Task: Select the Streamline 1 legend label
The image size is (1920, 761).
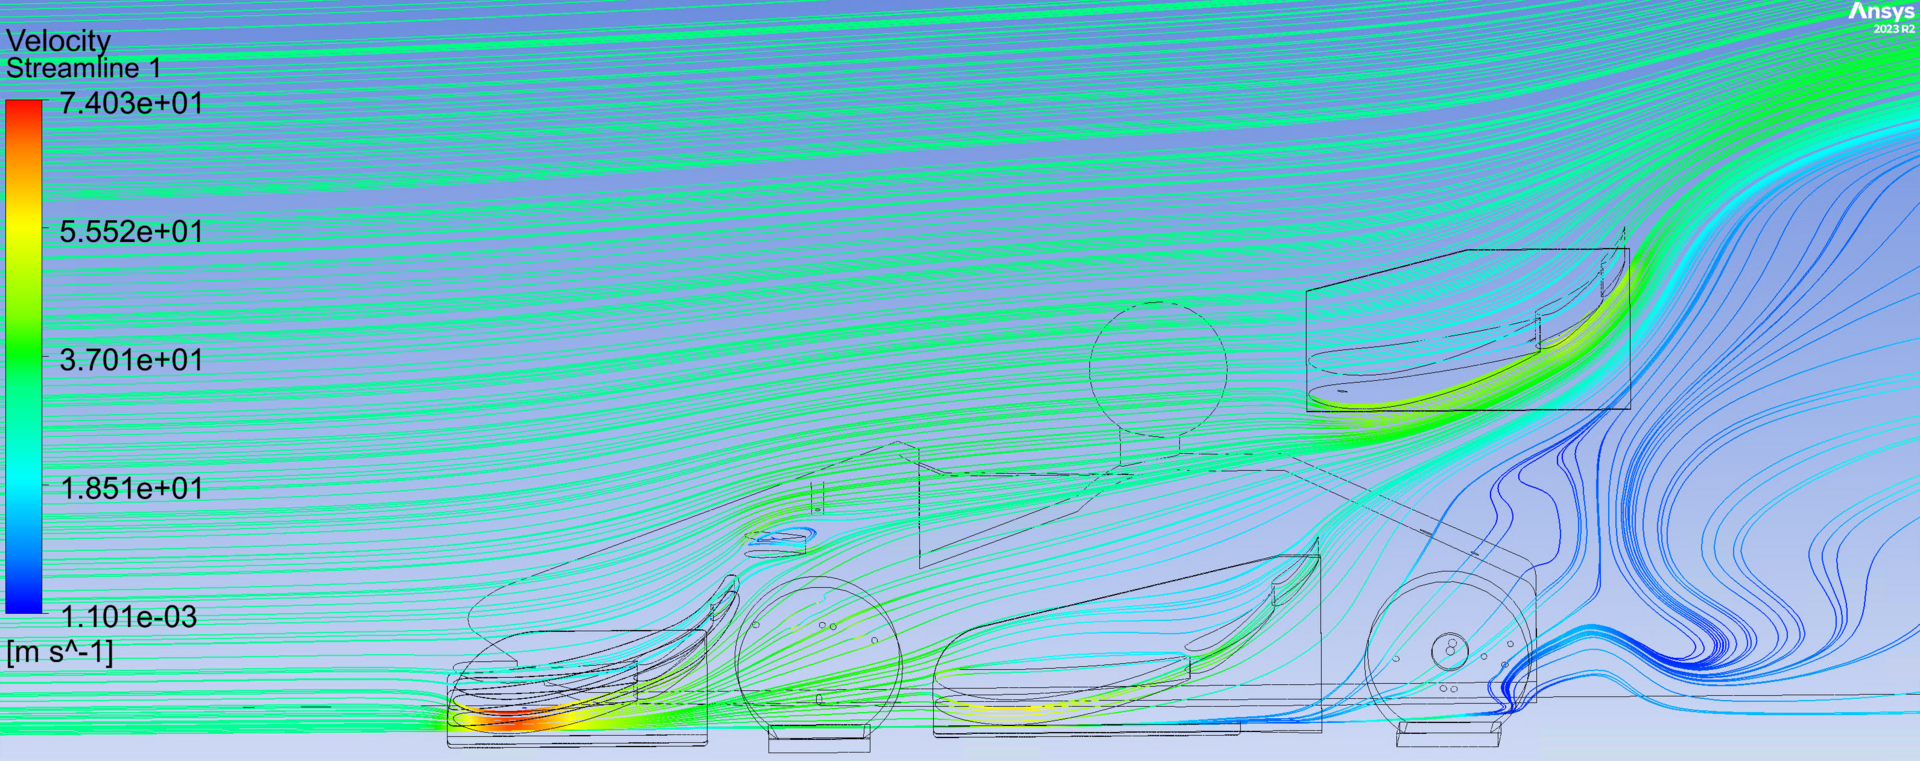Action: coord(83,69)
